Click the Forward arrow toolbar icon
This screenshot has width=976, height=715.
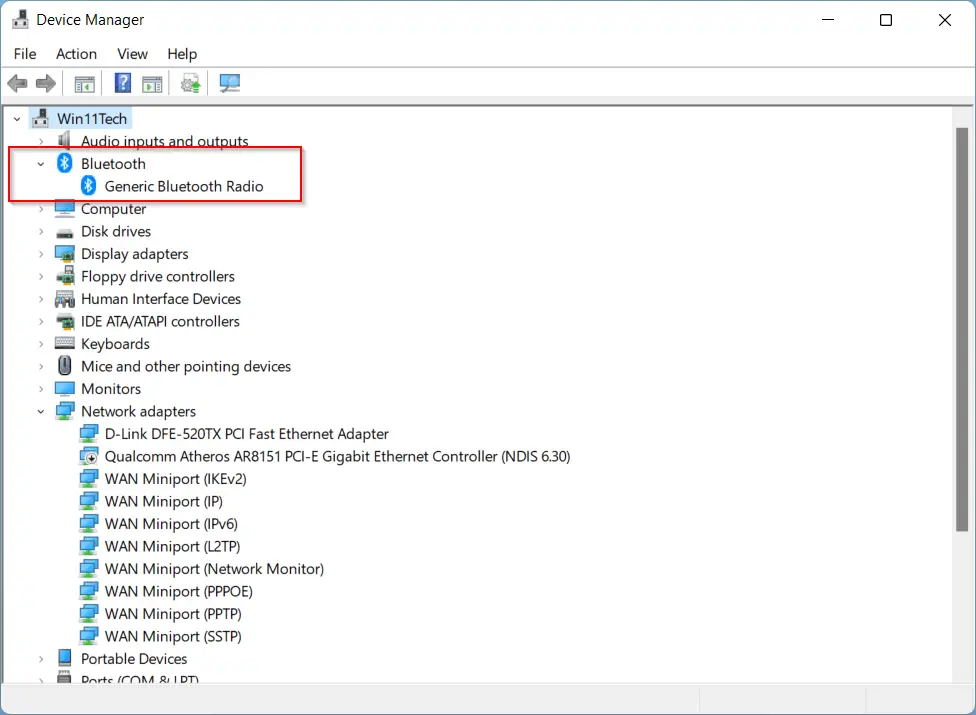pos(45,83)
